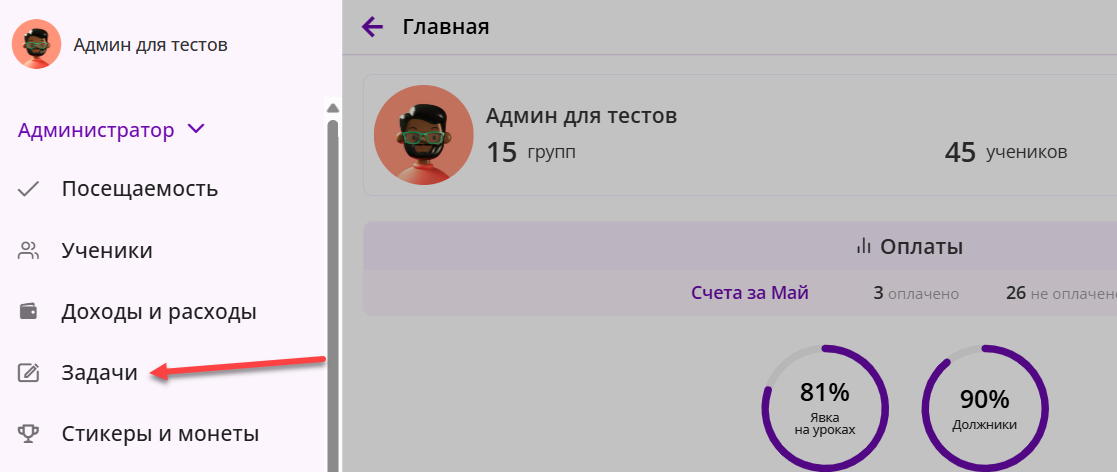1117x472 pixels.
Task: Click the pencil edit icon beside Задачи
Action: 28,372
